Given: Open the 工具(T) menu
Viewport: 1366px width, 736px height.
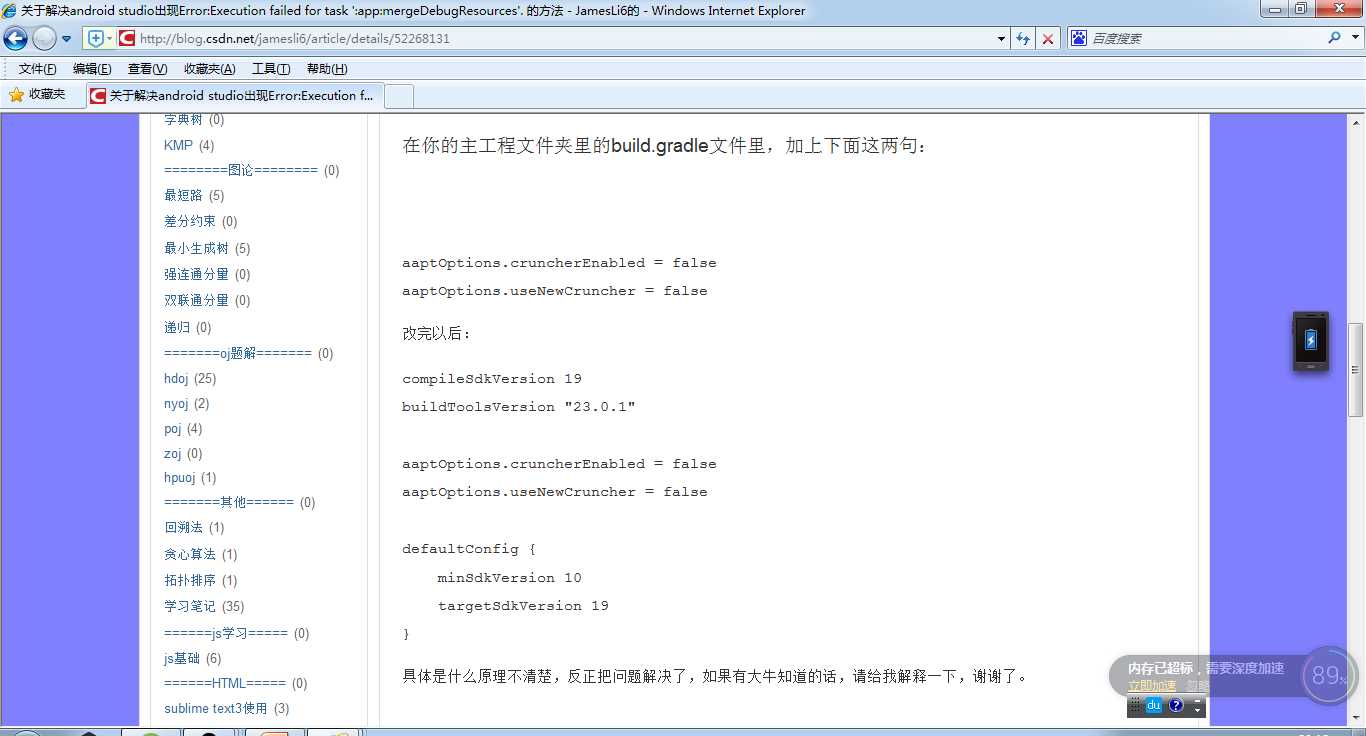Looking at the screenshot, I should click(x=271, y=69).
